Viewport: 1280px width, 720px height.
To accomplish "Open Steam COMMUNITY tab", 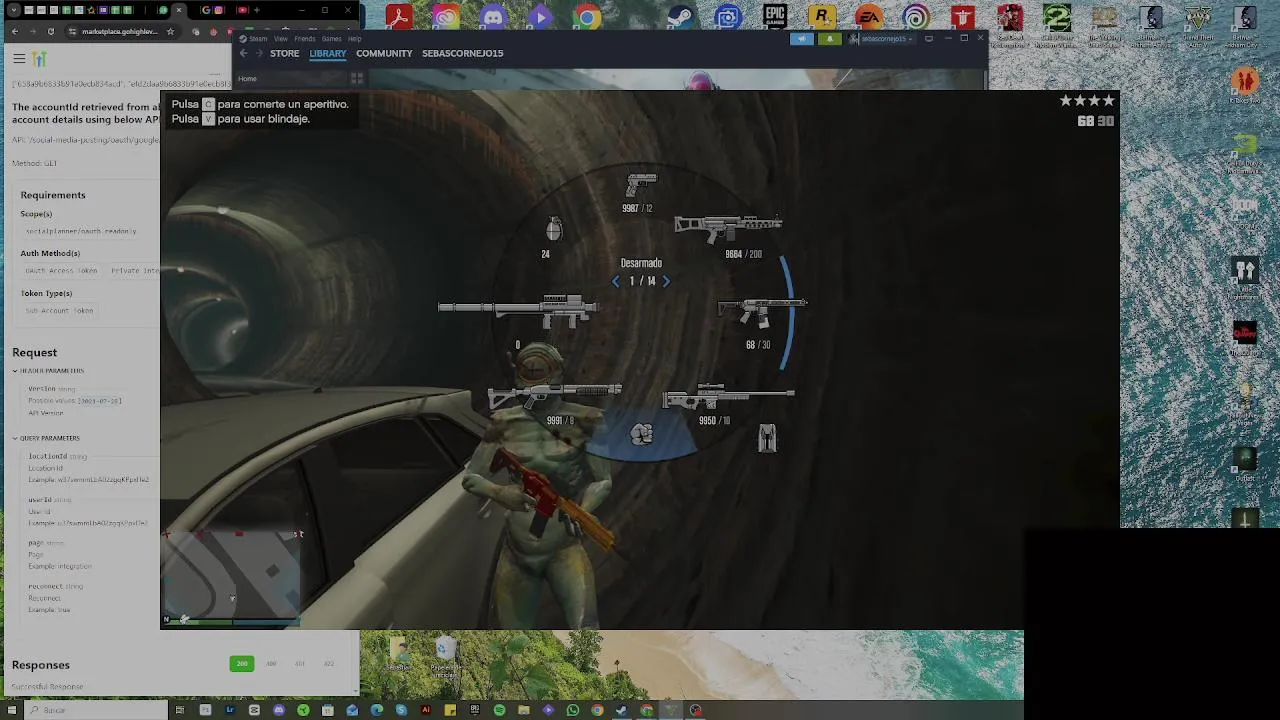I will coord(384,53).
